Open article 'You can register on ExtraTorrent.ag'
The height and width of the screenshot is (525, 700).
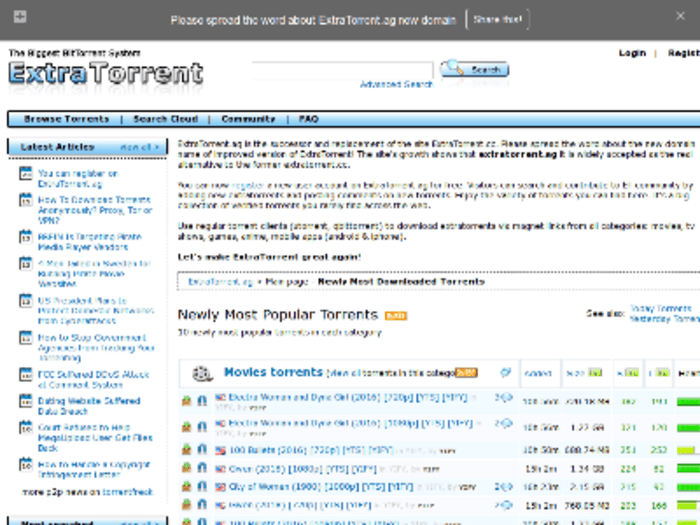point(78,179)
